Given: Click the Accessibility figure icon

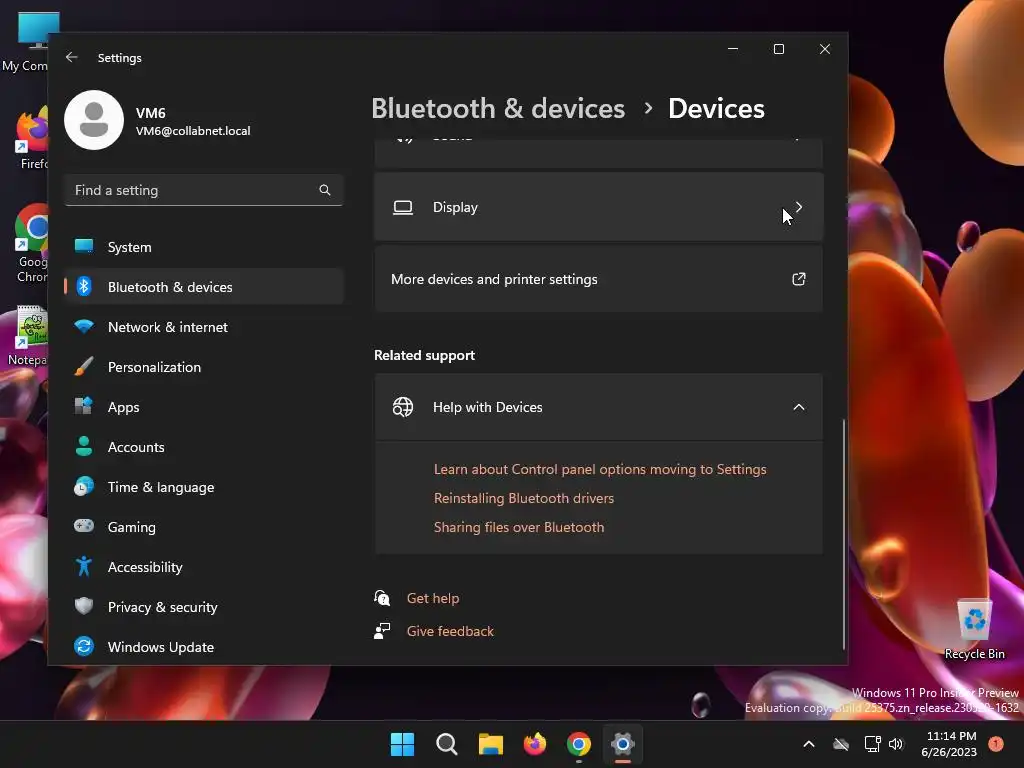Looking at the screenshot, I should coord(84,566).
